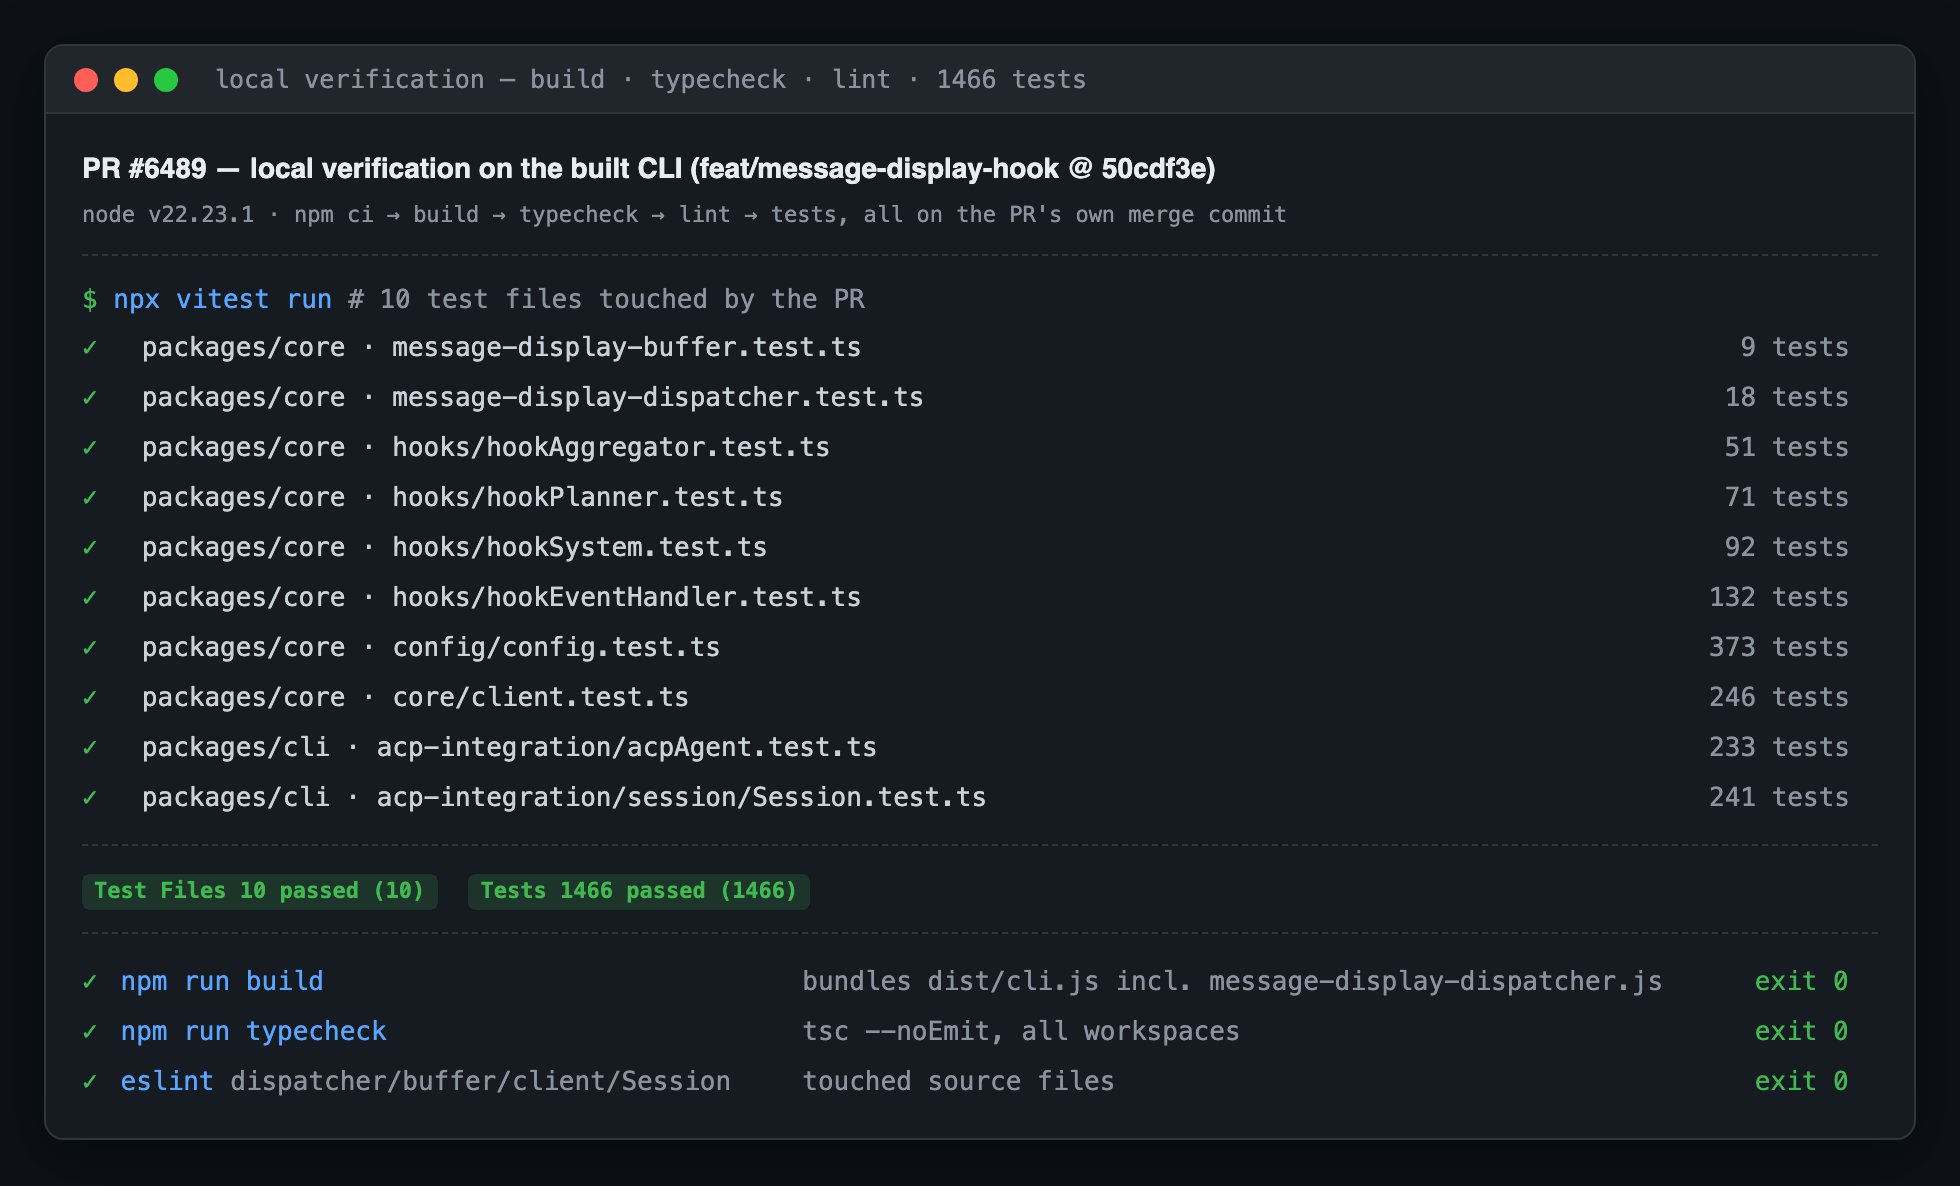This screenshot has width=1960, height=1186.
Task: Click the 'node v22.23.1' subtitle line
Action: click(x=684, y=215)
